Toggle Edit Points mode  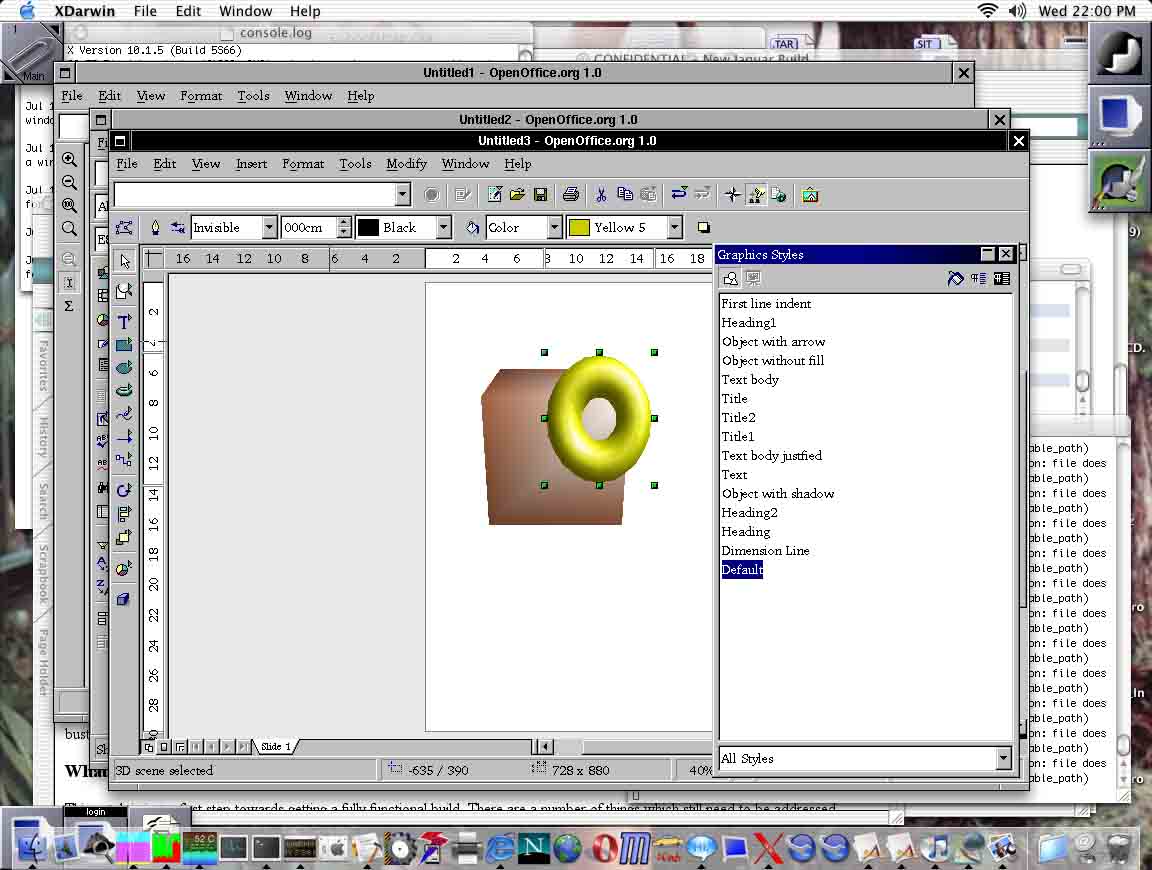[124, 228]
